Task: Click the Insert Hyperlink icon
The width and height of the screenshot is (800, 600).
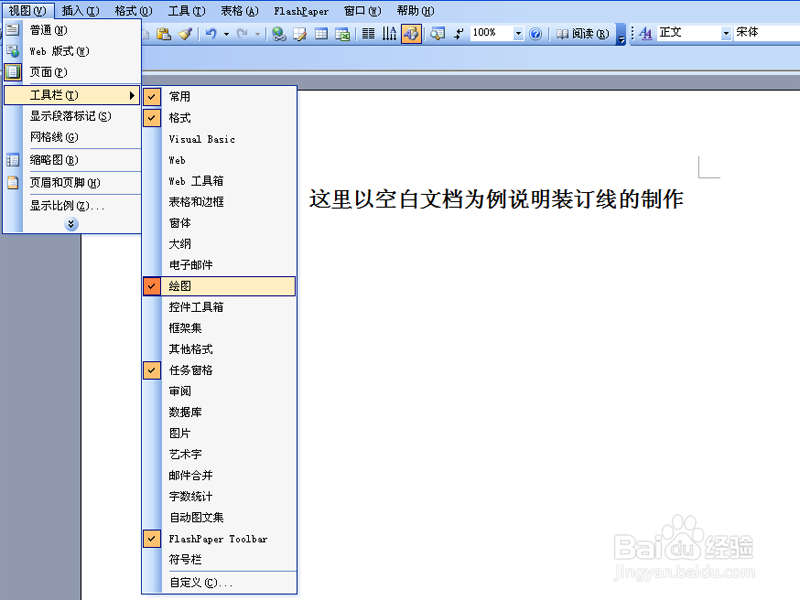Action: click(278, 32)
